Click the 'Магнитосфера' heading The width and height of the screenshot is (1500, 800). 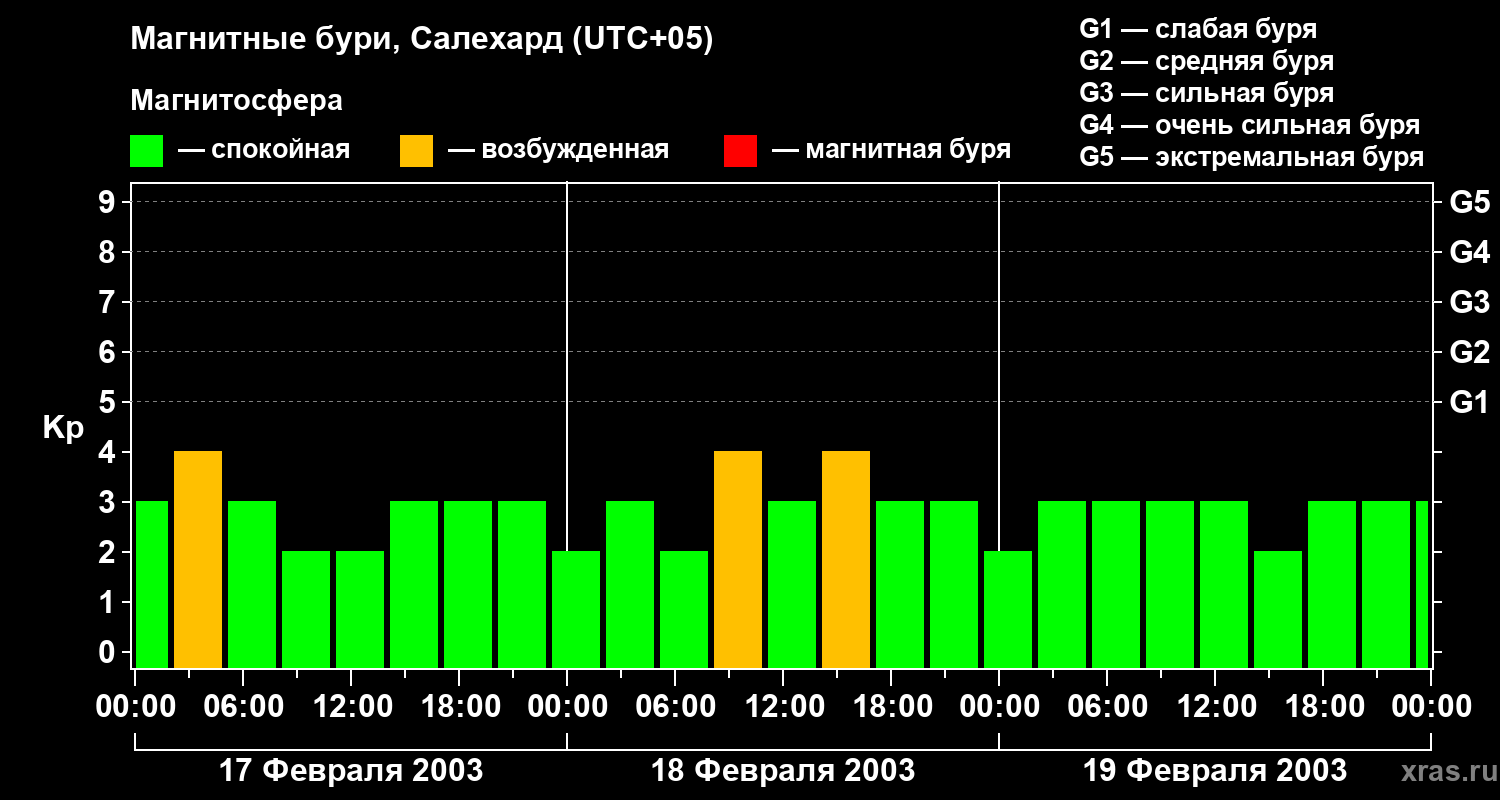pos(237,101)
